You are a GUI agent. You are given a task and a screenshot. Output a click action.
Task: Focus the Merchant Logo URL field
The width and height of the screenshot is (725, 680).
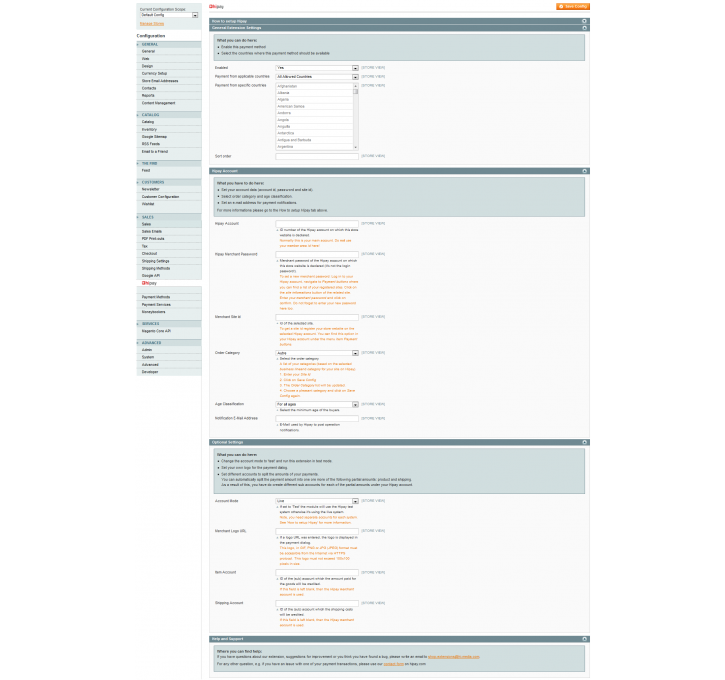pos(317,532)
